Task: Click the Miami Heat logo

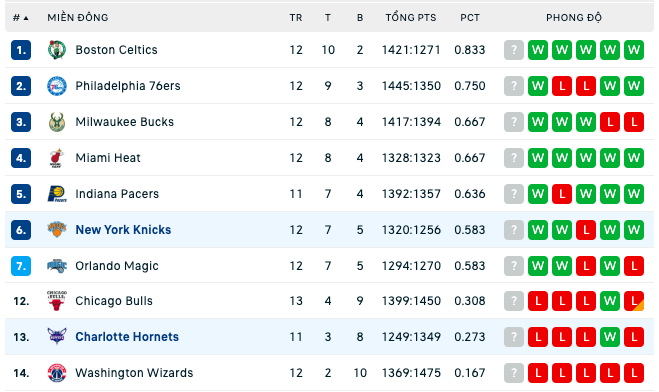Action: (57, 158)
